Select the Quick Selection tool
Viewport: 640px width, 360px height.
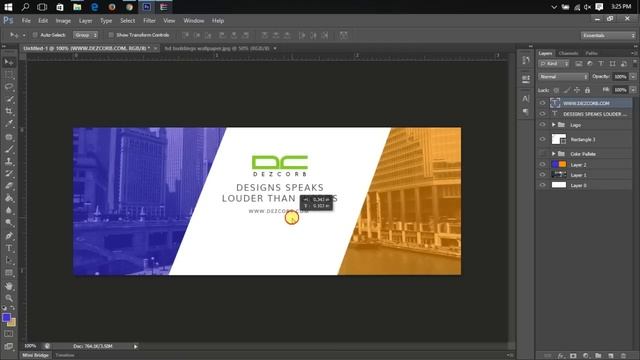coord(9,99)
